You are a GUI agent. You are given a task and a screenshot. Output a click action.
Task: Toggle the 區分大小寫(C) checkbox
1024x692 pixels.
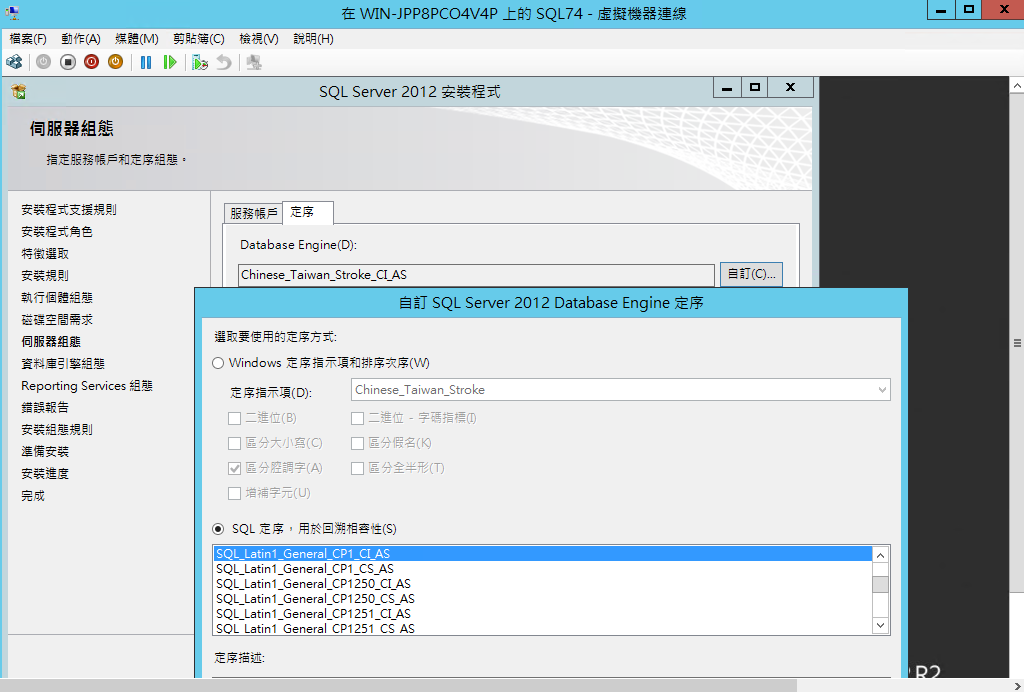click(x=234, y=444)
